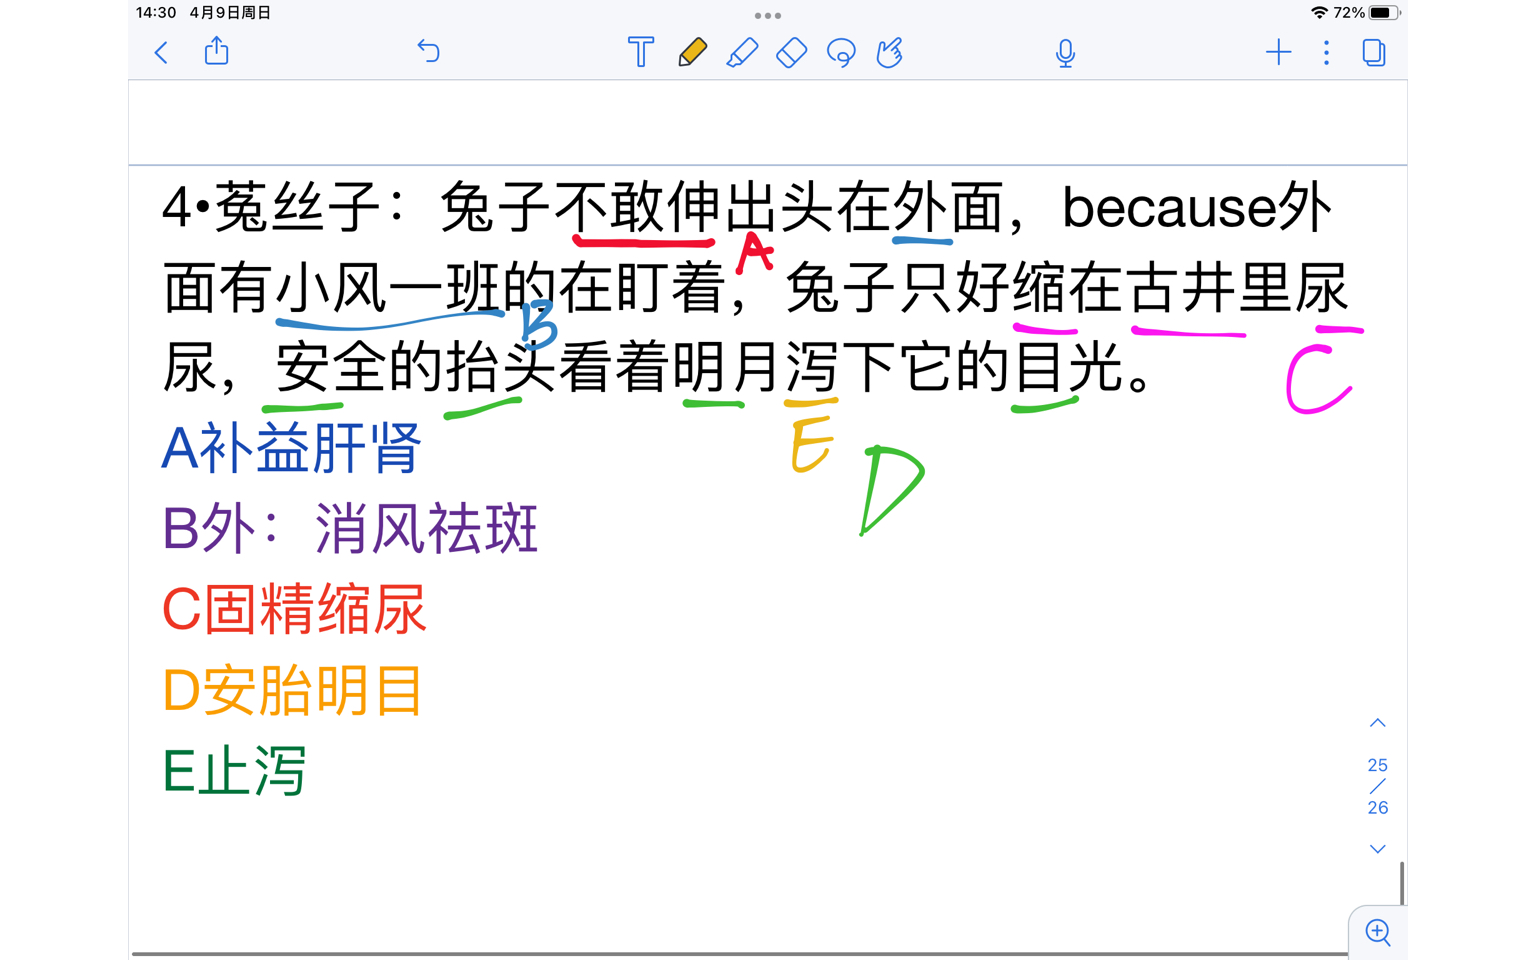
Task: Select the Pencil tool
Action: point(692,52)
